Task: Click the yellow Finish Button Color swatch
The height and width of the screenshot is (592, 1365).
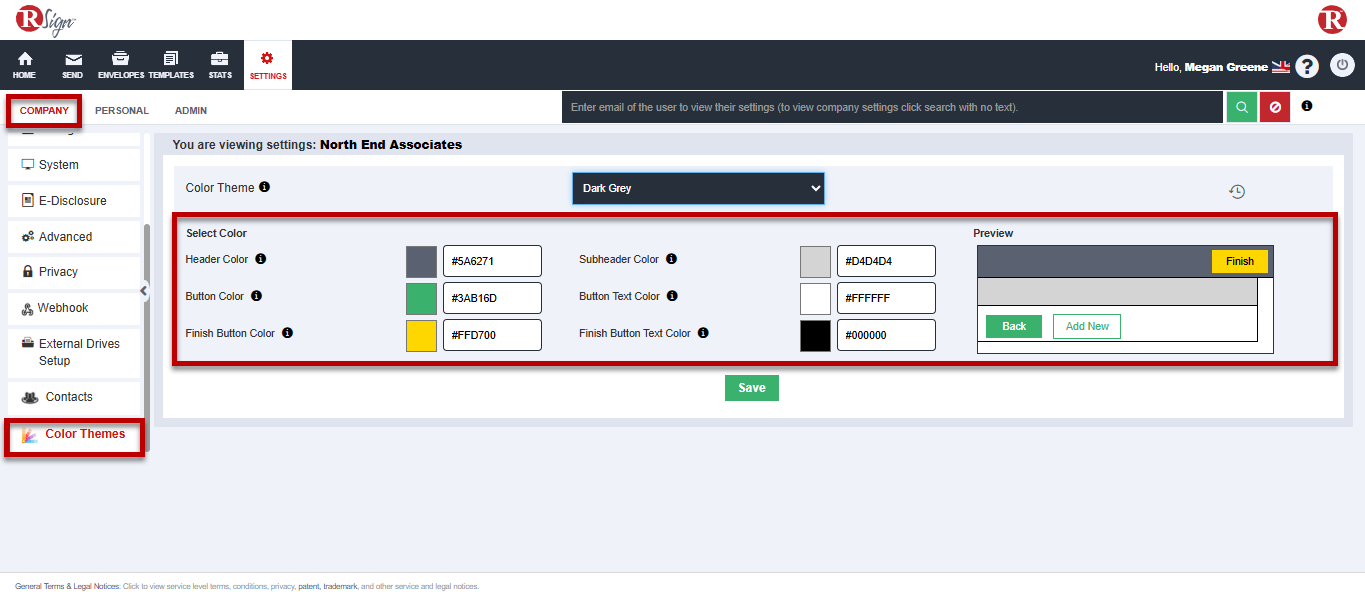Action: (x=421, y=335)
